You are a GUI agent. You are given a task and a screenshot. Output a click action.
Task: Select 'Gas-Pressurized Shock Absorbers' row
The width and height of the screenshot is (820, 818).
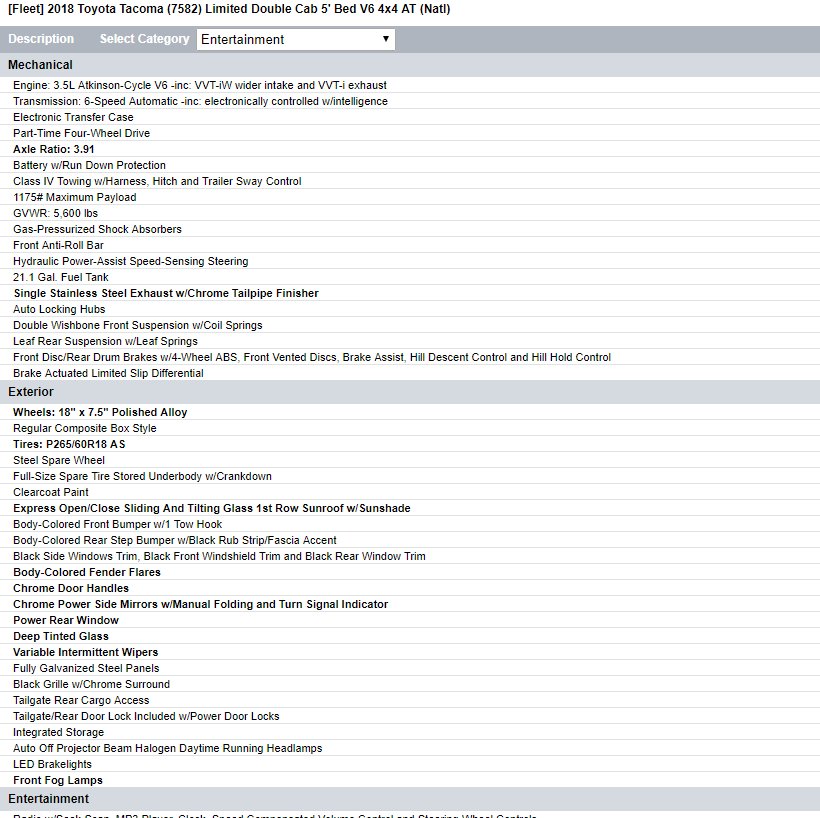point(410,229)
